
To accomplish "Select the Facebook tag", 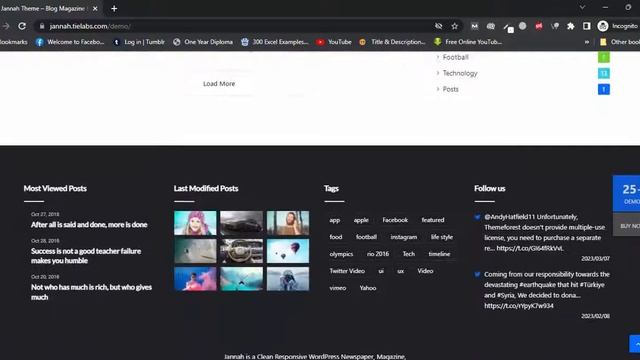I will pyautogui.click(x=395, y=220).
